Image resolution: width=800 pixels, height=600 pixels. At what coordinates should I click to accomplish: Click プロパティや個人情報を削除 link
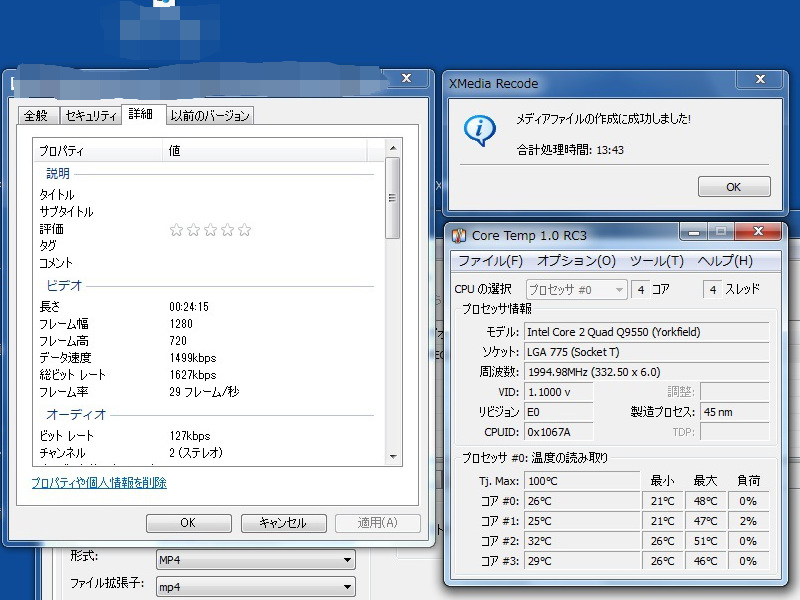[x=99, y=483]
